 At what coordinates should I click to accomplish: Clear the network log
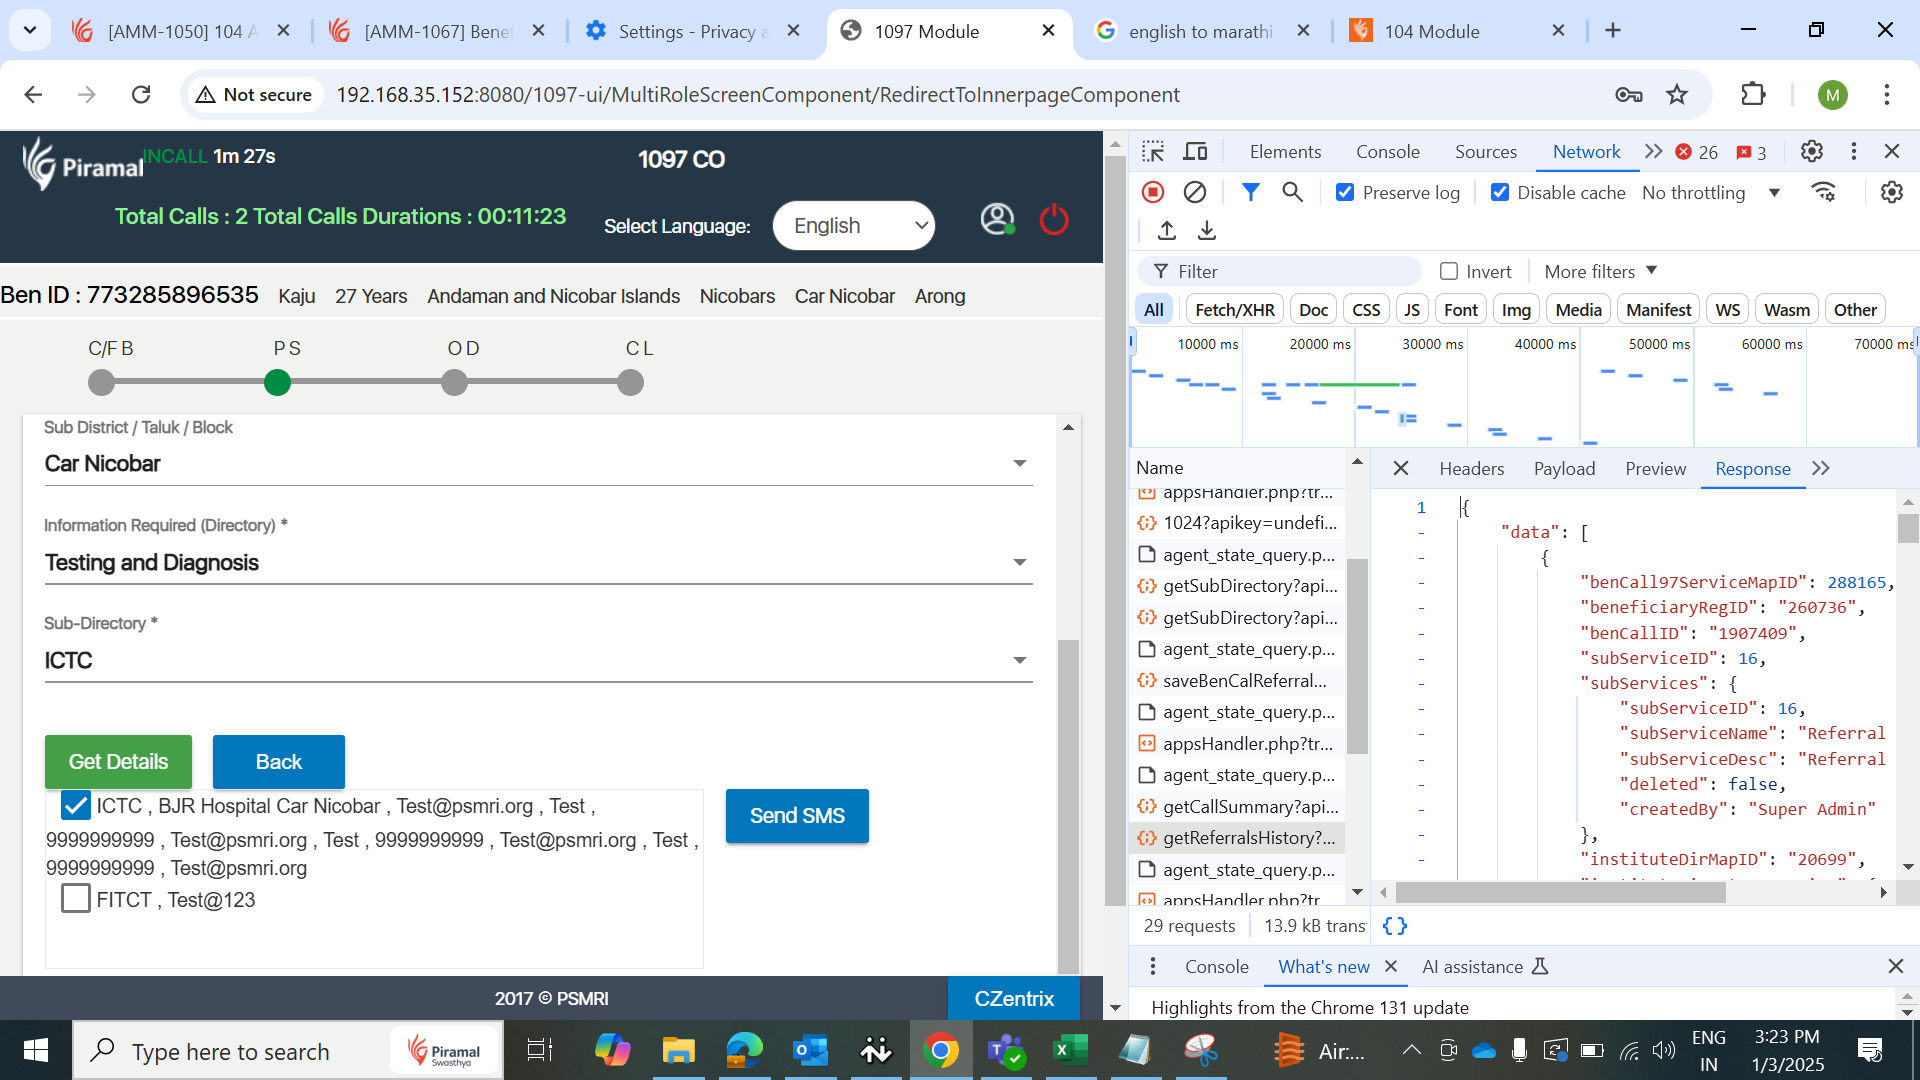(x=1195, y=192)
